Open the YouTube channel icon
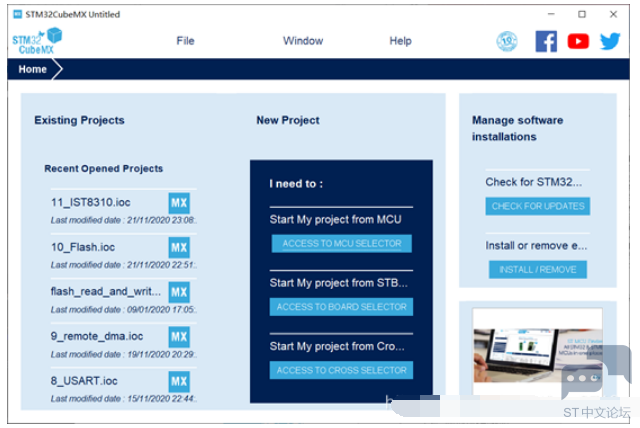 click(x=578, y=41)
